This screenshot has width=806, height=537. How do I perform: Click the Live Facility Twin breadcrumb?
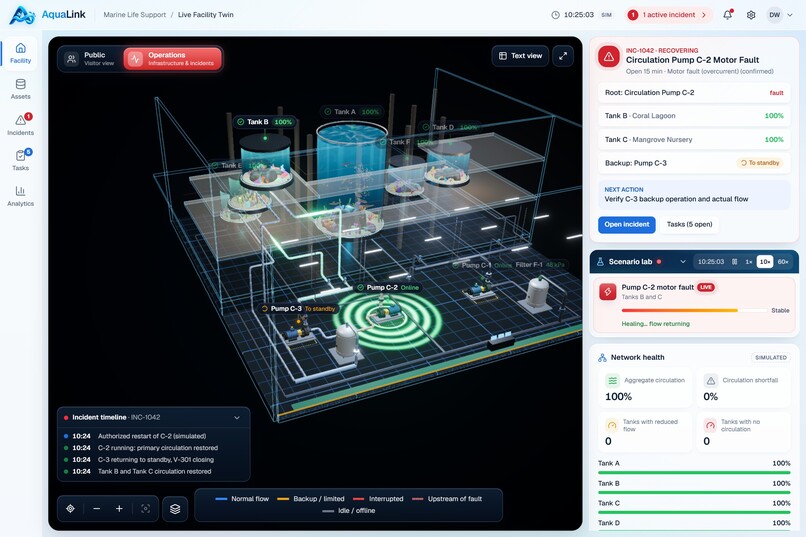click(x=206, y=15)
